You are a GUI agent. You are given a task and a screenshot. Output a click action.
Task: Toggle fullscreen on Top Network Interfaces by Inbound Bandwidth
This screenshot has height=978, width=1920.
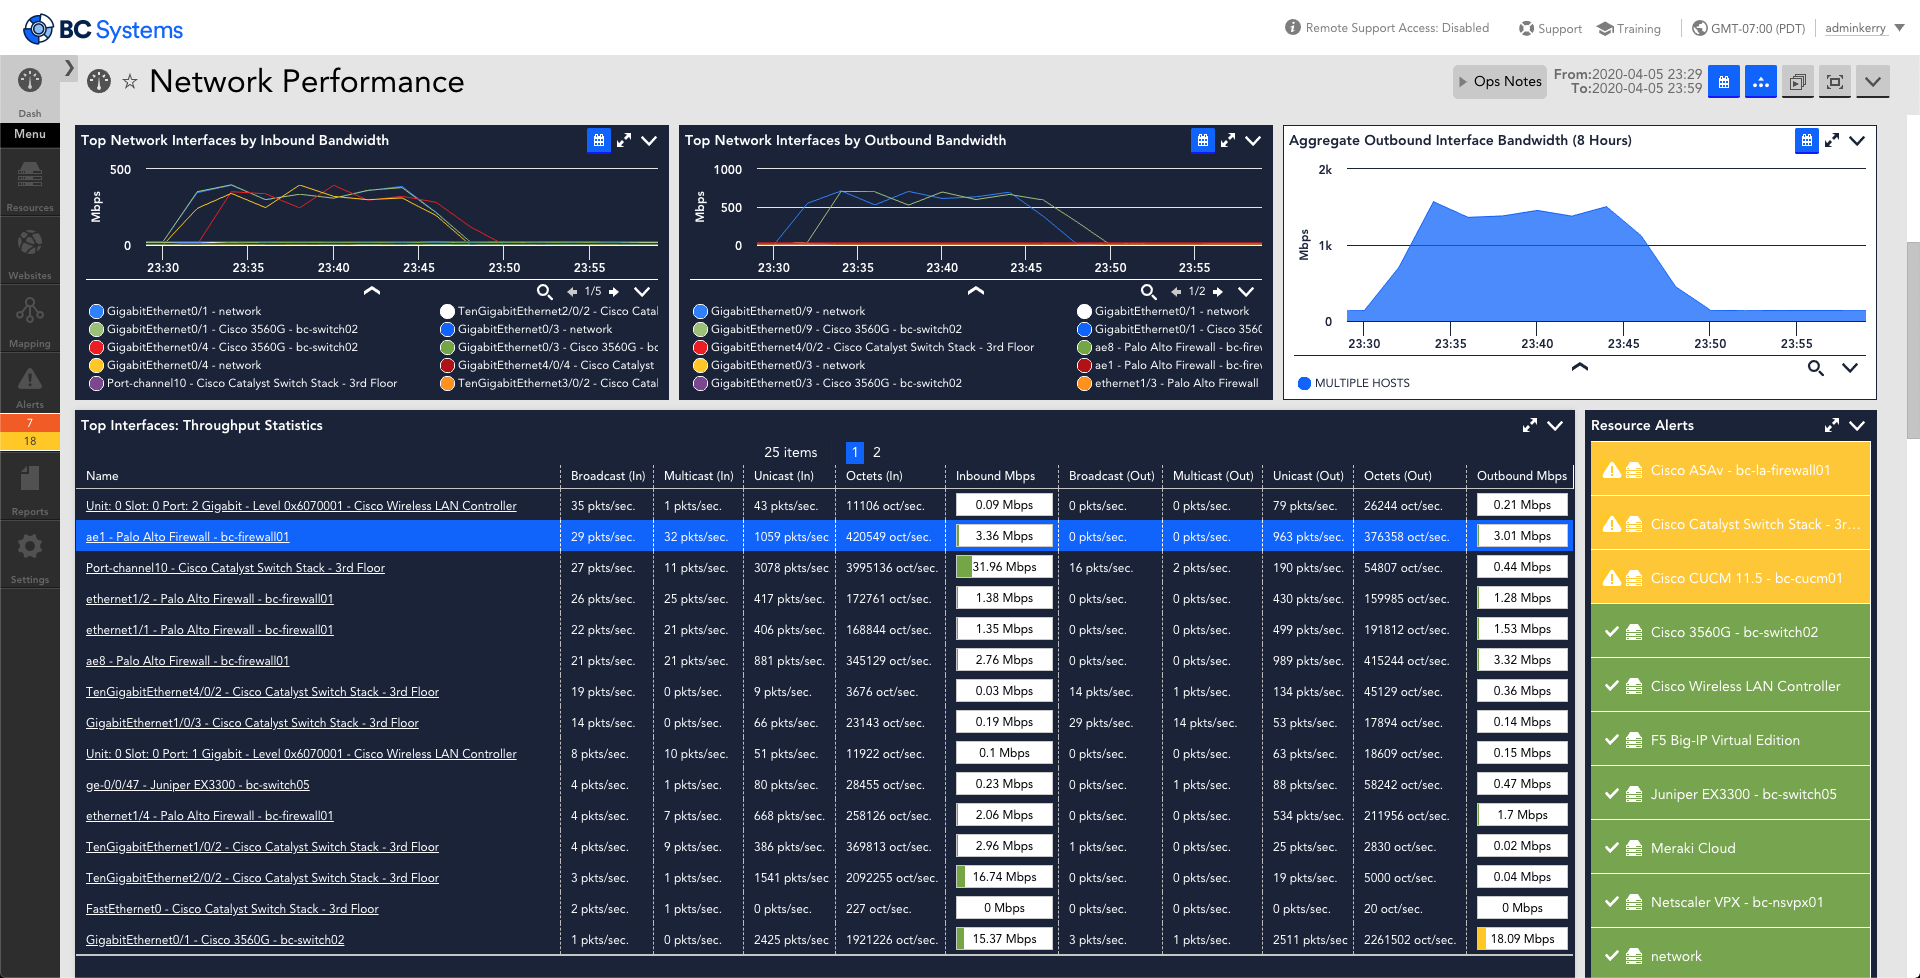click(624, 140)
